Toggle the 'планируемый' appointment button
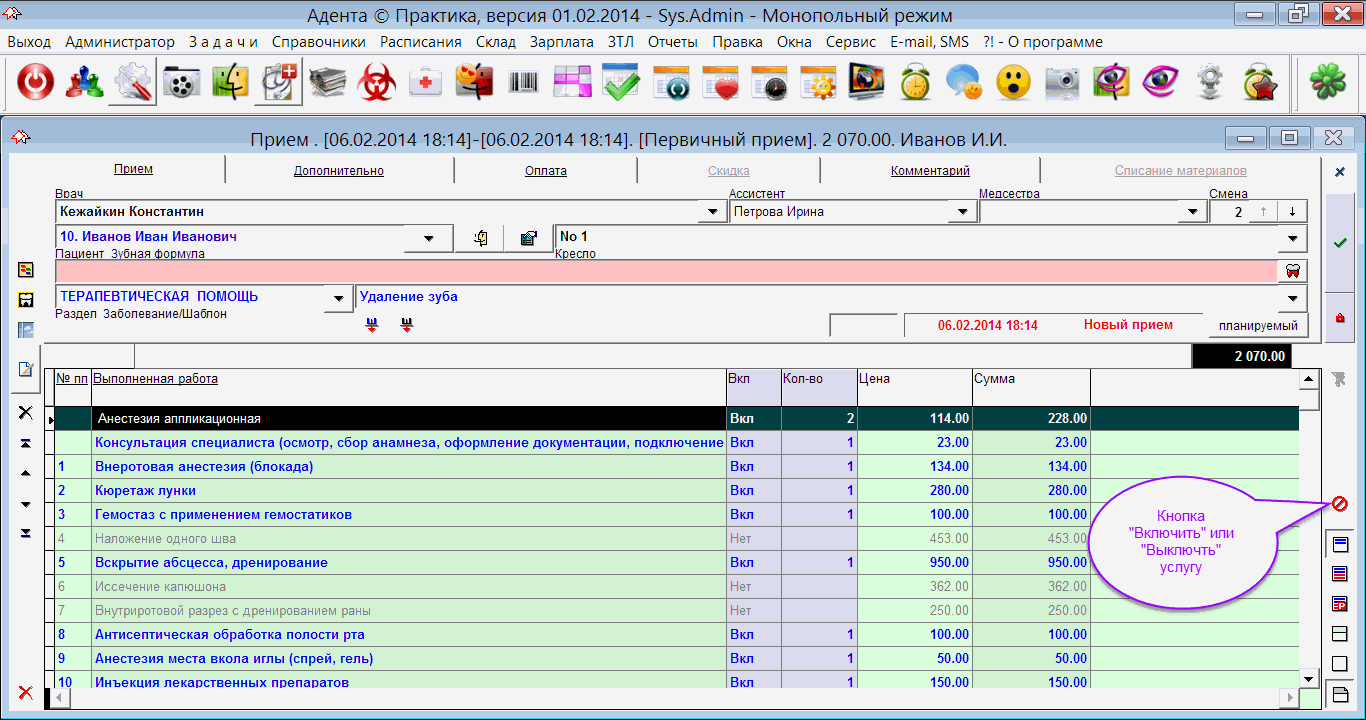 click(x=1257, y=326)
